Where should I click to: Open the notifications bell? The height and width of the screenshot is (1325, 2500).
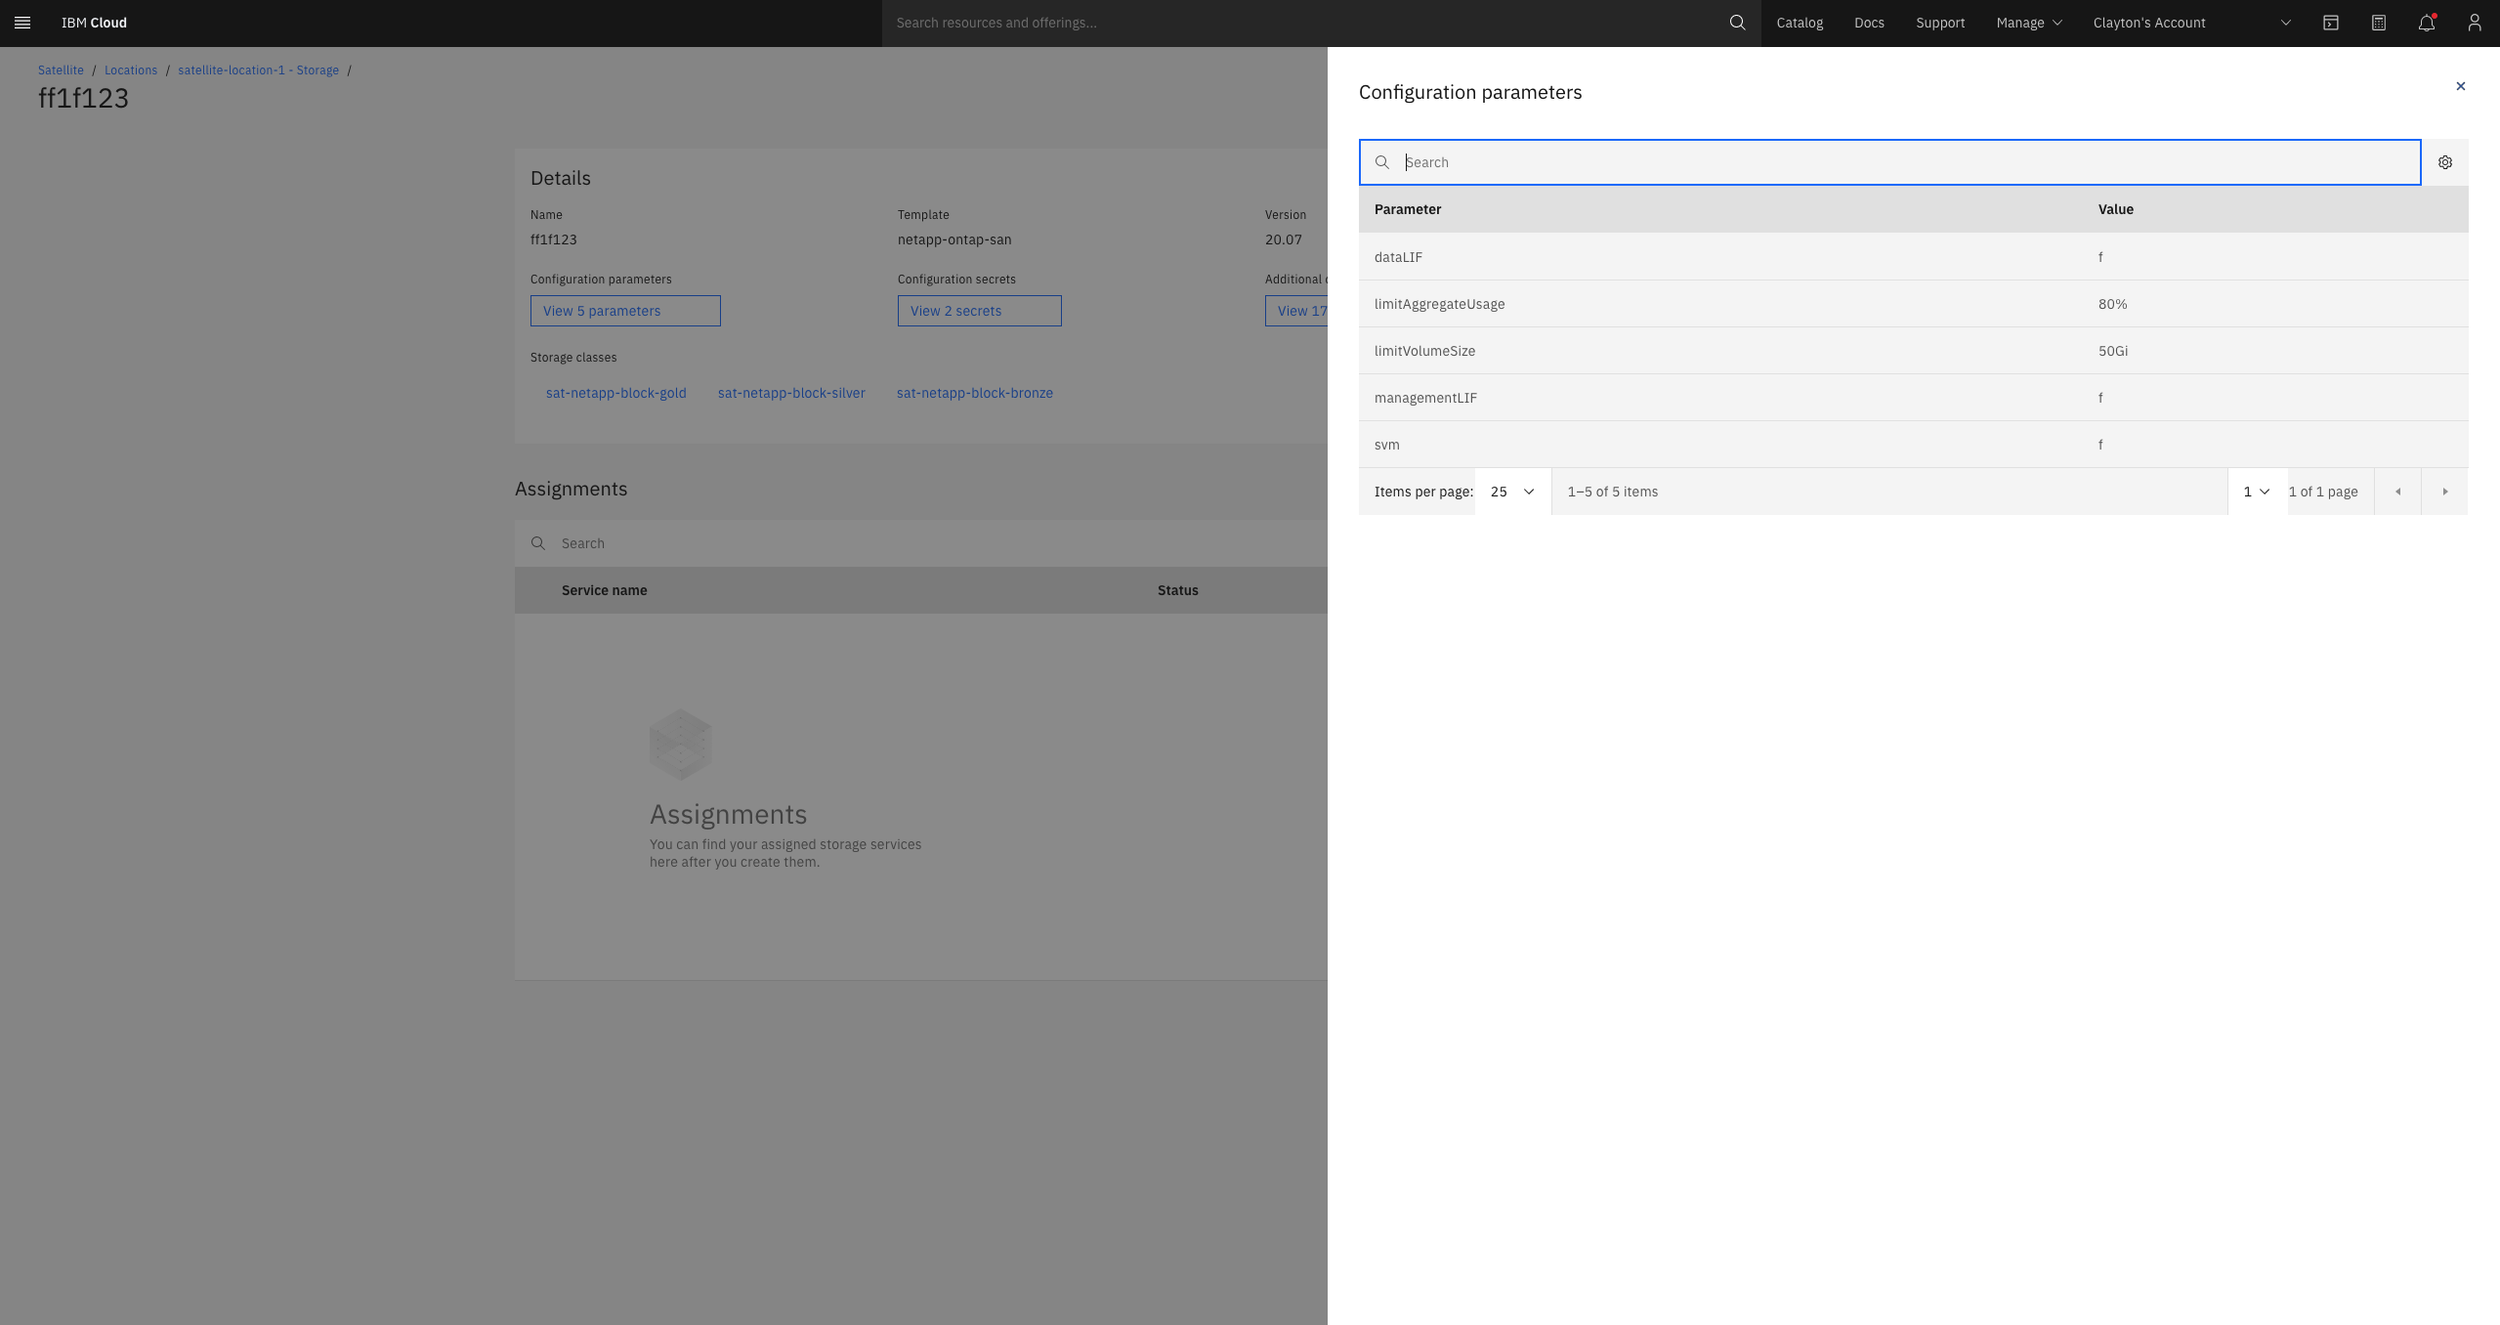tap(2426, 23)
